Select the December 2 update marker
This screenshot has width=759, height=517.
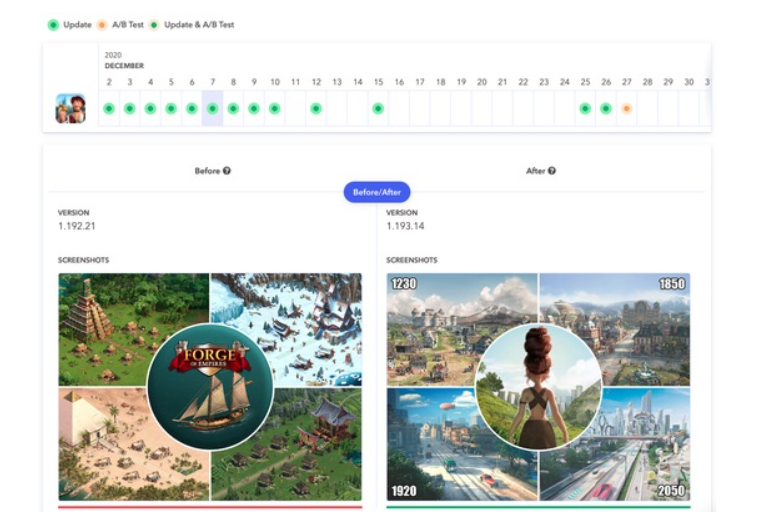tap(109, 108)
